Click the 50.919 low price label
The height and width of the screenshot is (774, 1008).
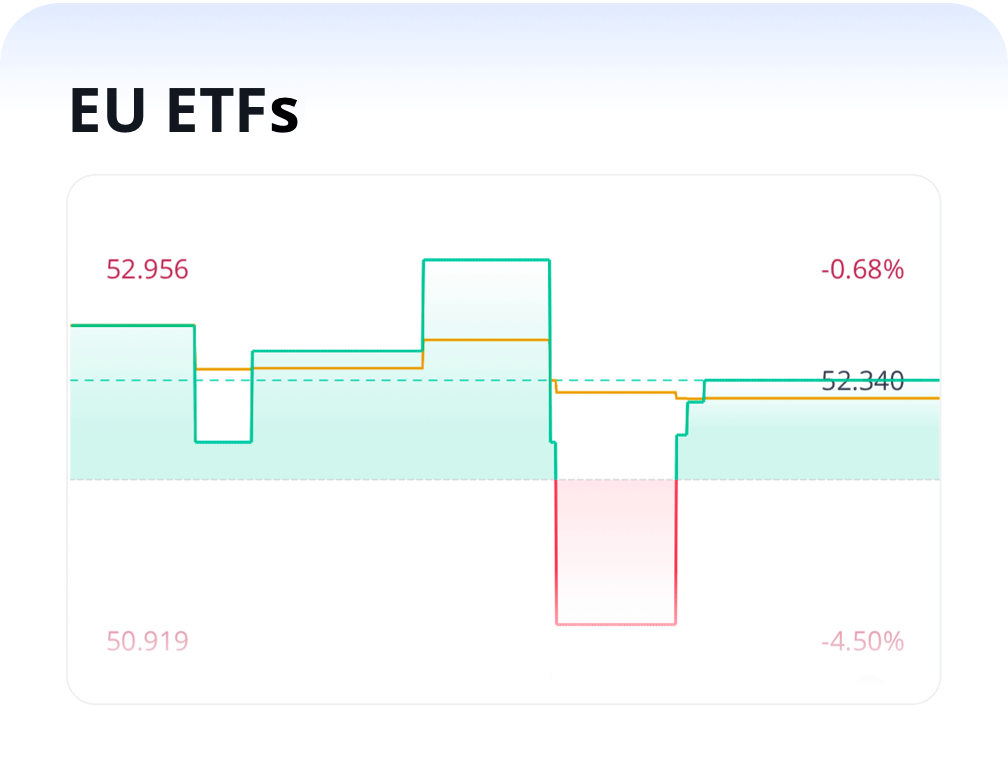point(147,641)
